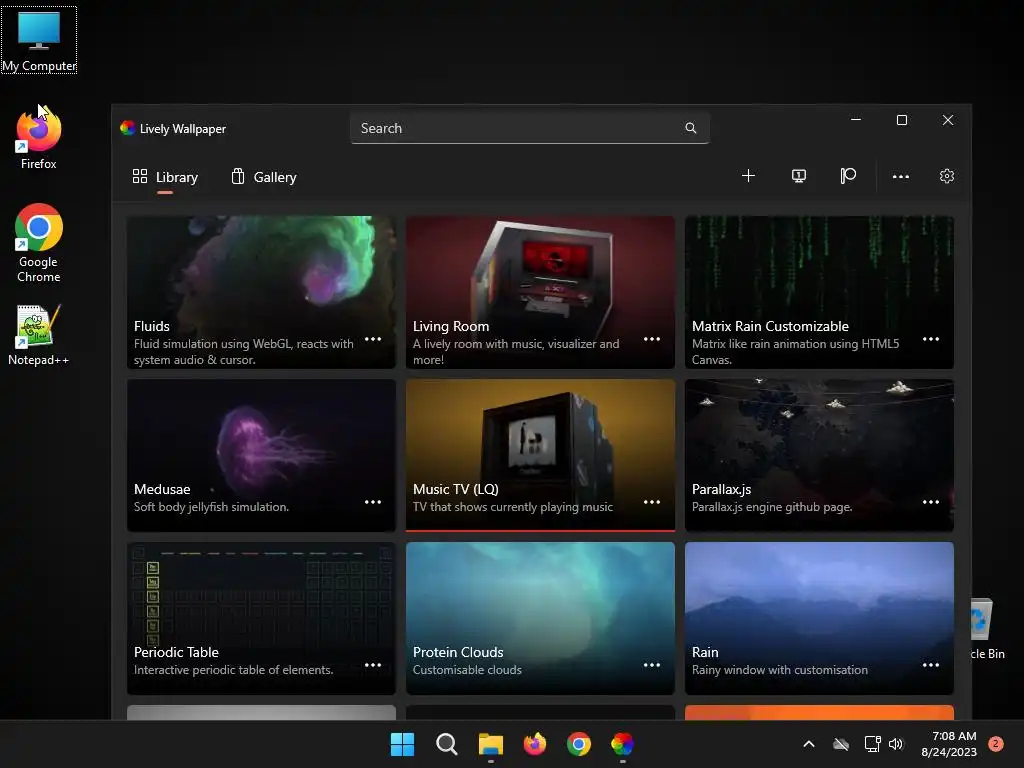Open more options for Music TV (LQ)
1024x768 pixels.
point(652,502)
